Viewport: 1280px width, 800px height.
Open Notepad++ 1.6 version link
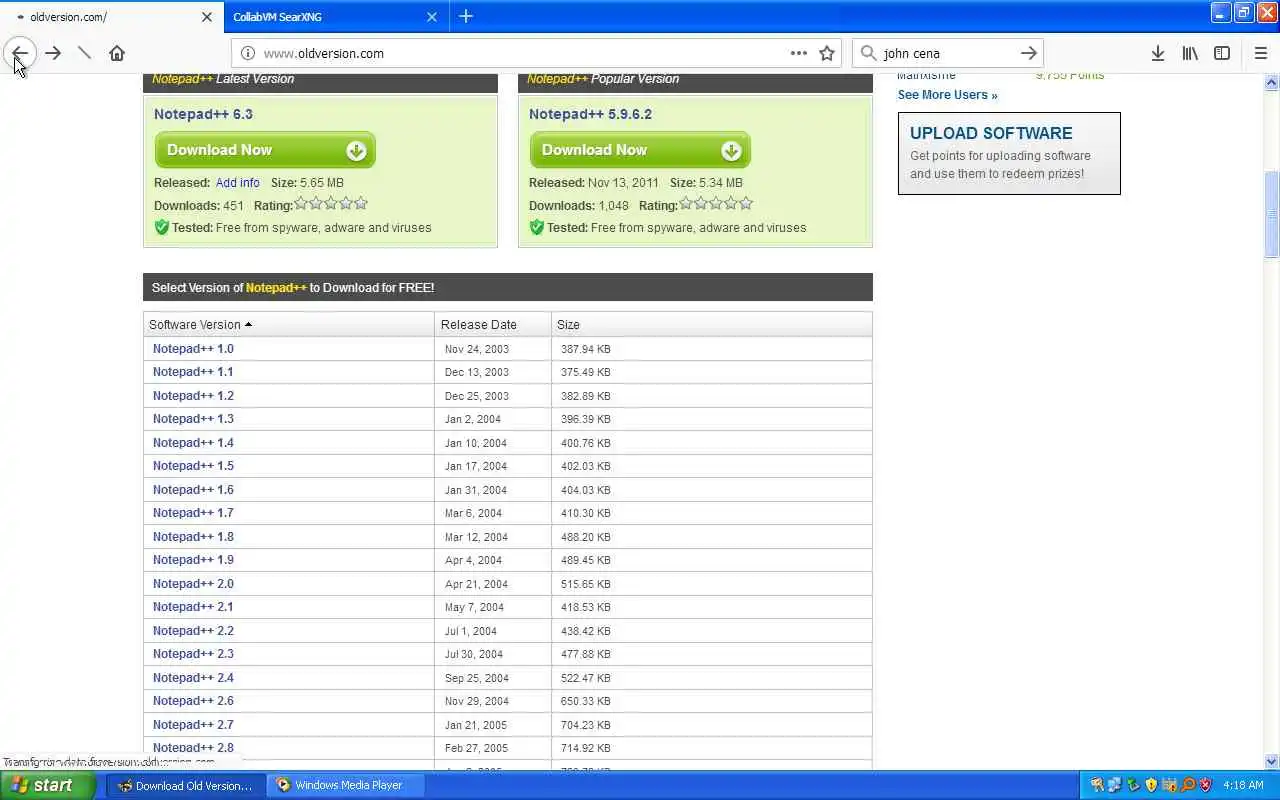point(193,490)
